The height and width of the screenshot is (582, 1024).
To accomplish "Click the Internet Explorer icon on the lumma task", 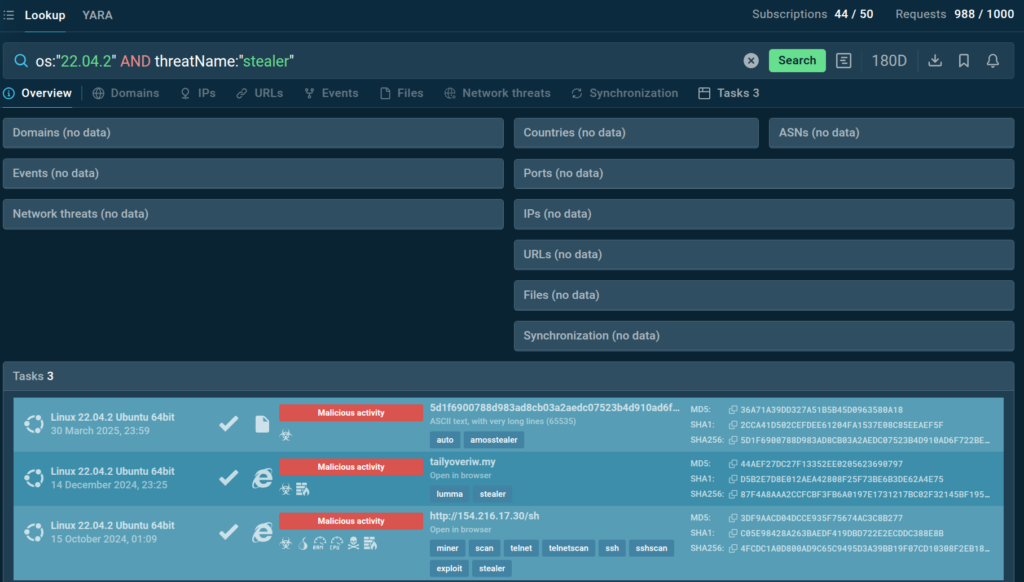I will pos(262,478).
